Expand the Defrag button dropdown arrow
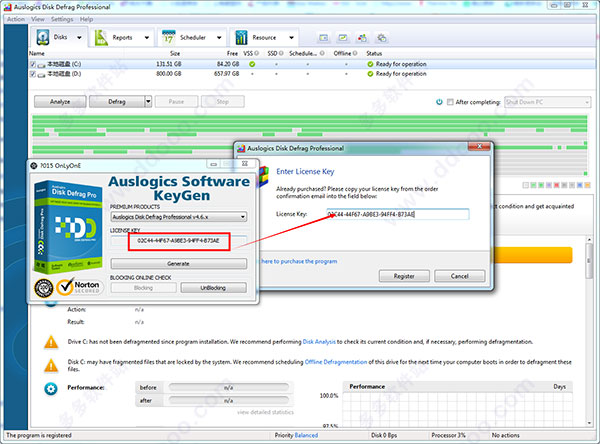The height and width of the screenshot is (444, 600). (x=148, y=101)
